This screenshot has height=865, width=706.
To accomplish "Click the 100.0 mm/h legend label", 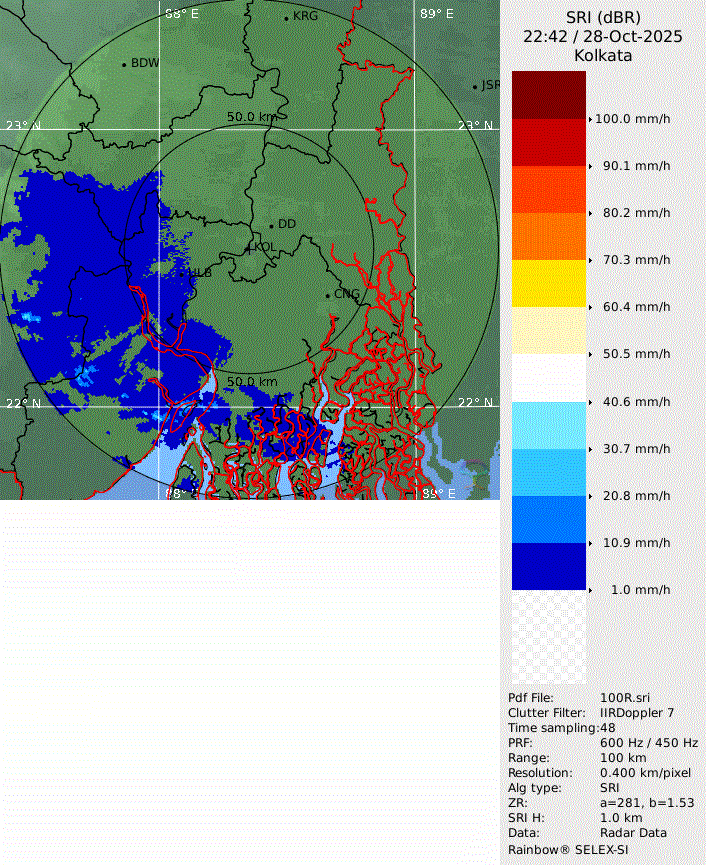I will (632, 119).
